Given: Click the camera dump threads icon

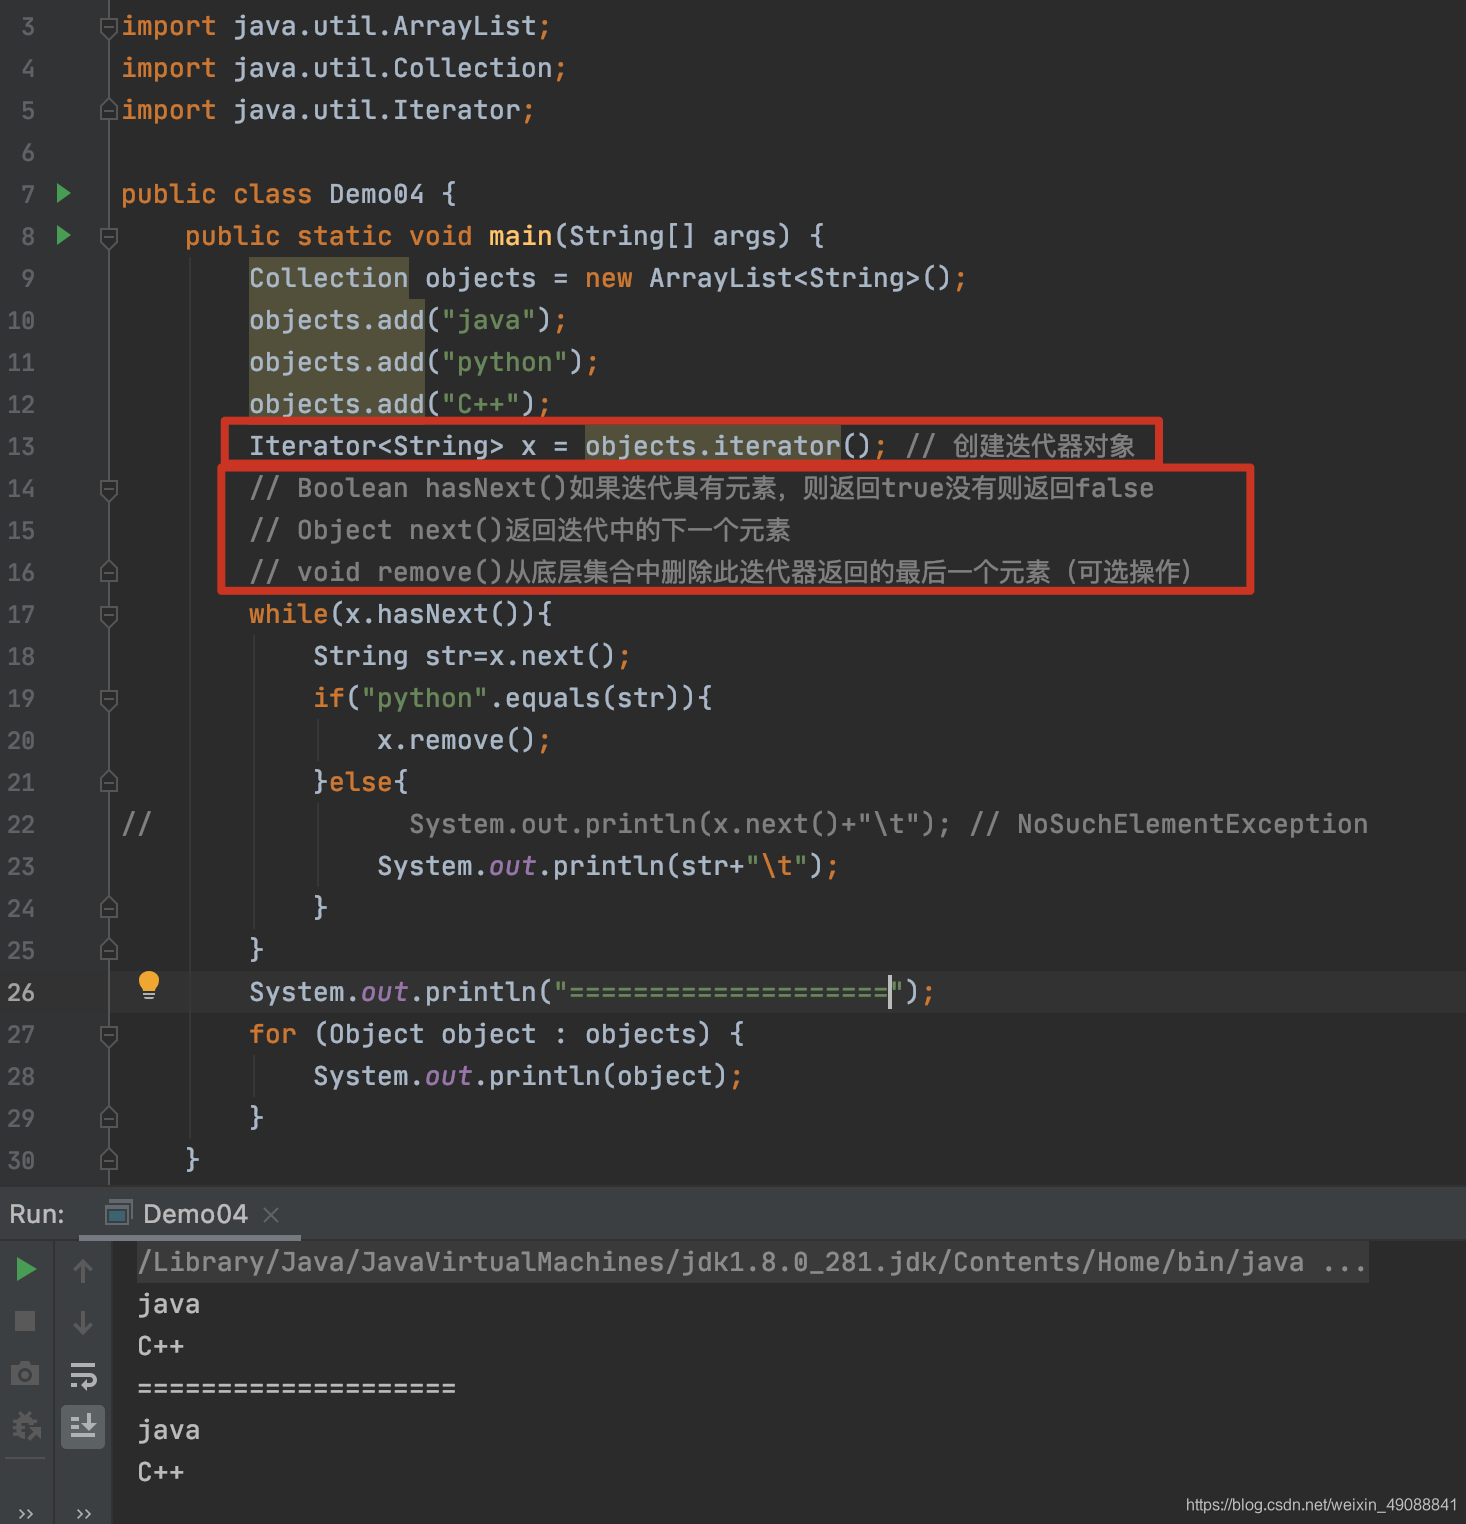Looking at the screenshot, I should point(25,1373).
